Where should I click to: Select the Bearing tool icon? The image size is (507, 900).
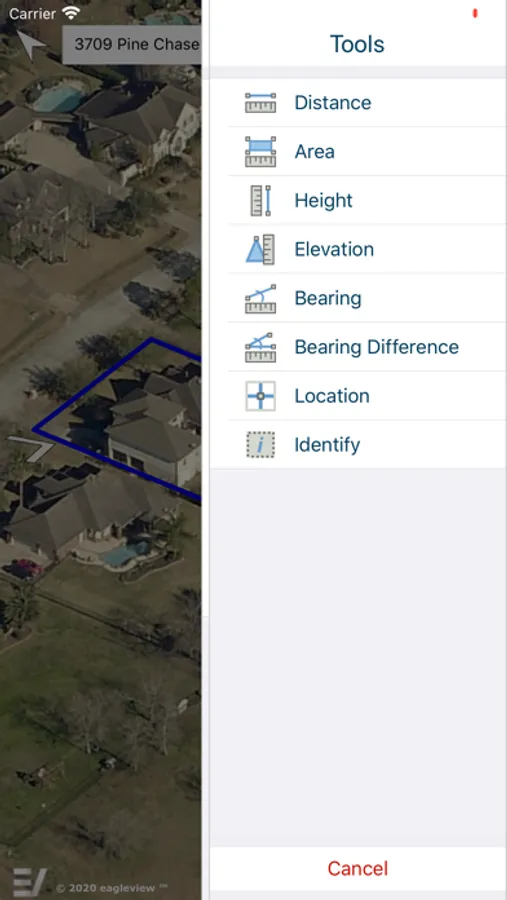(x=260, y=298)
